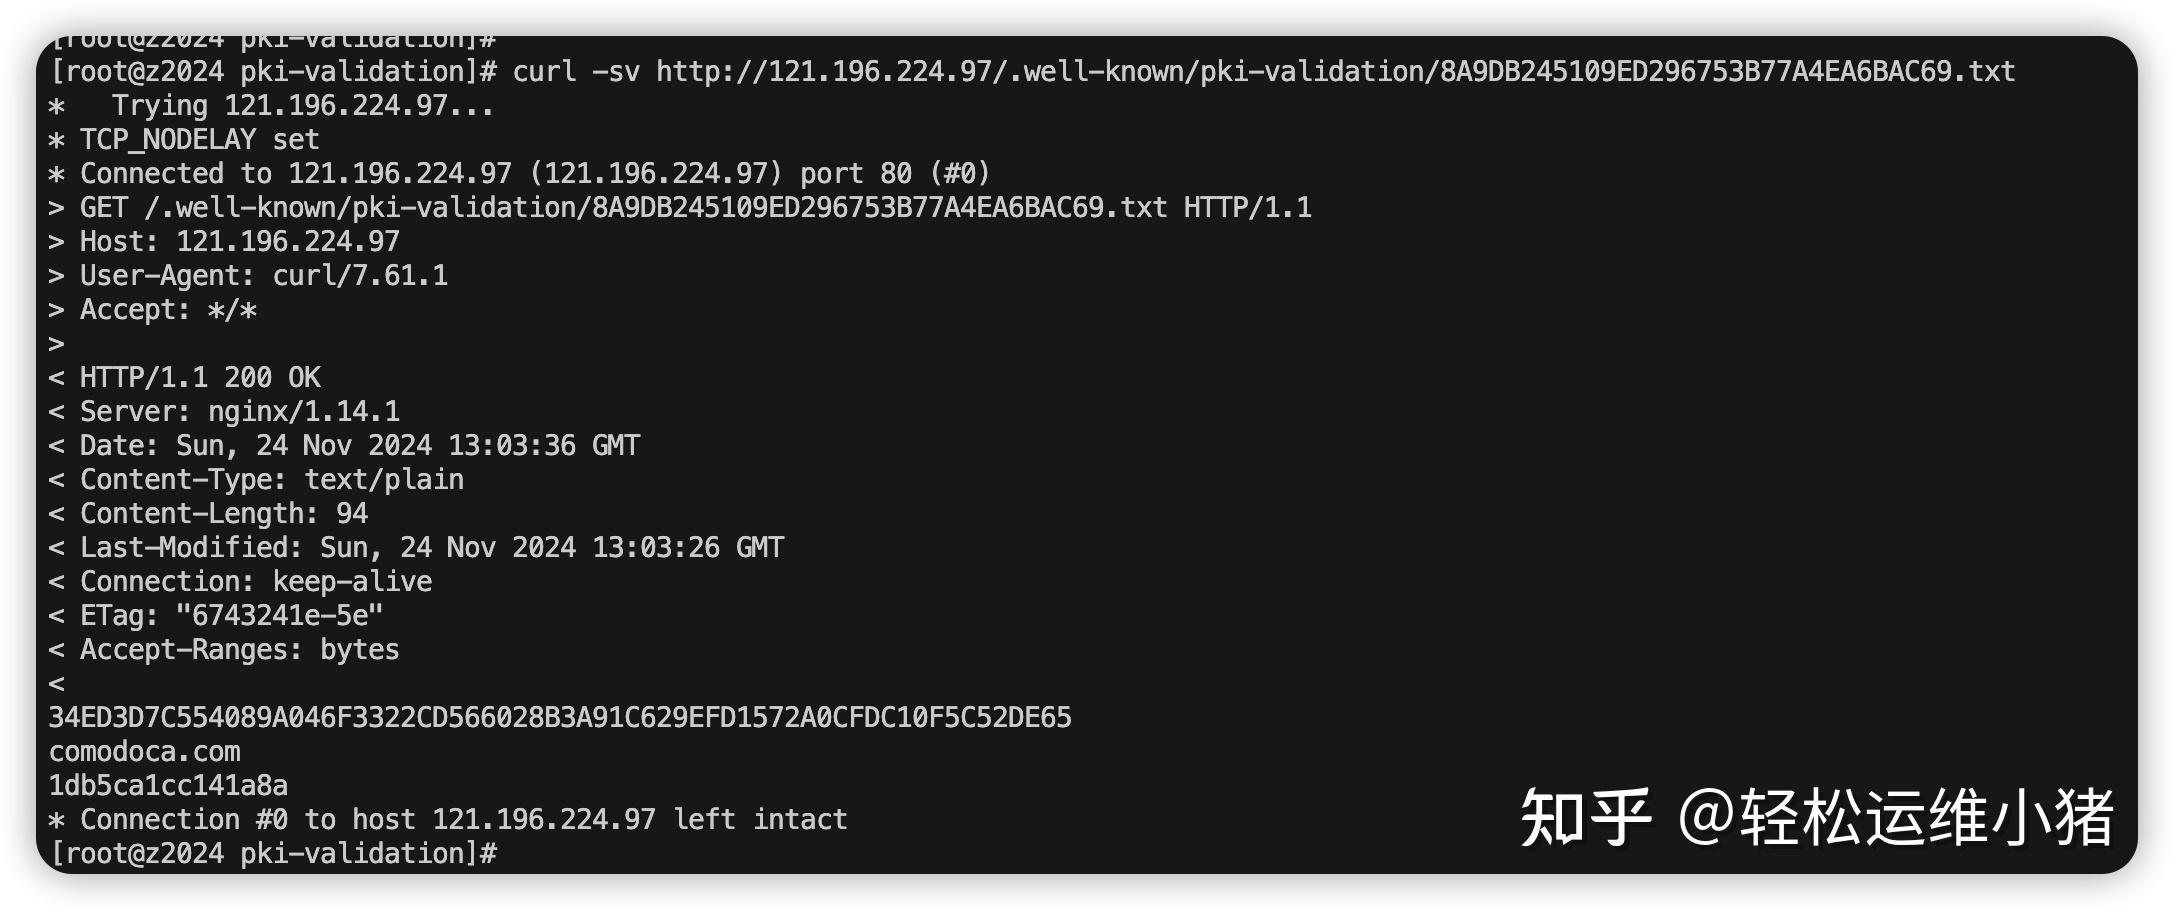This screenshot has width=2174, height=910.
Task: Click the ETag value "6743241e-5e"
Action: (x=279, y=616)
